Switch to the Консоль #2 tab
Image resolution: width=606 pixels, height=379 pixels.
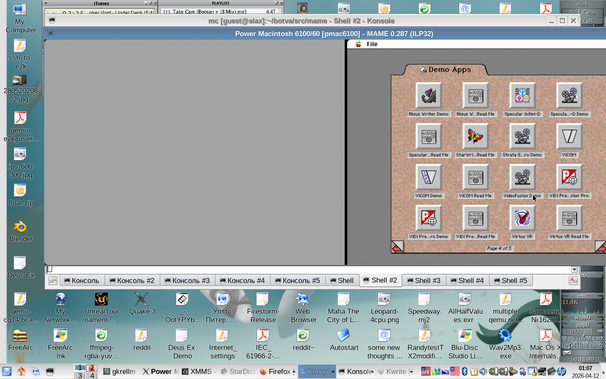132,280
